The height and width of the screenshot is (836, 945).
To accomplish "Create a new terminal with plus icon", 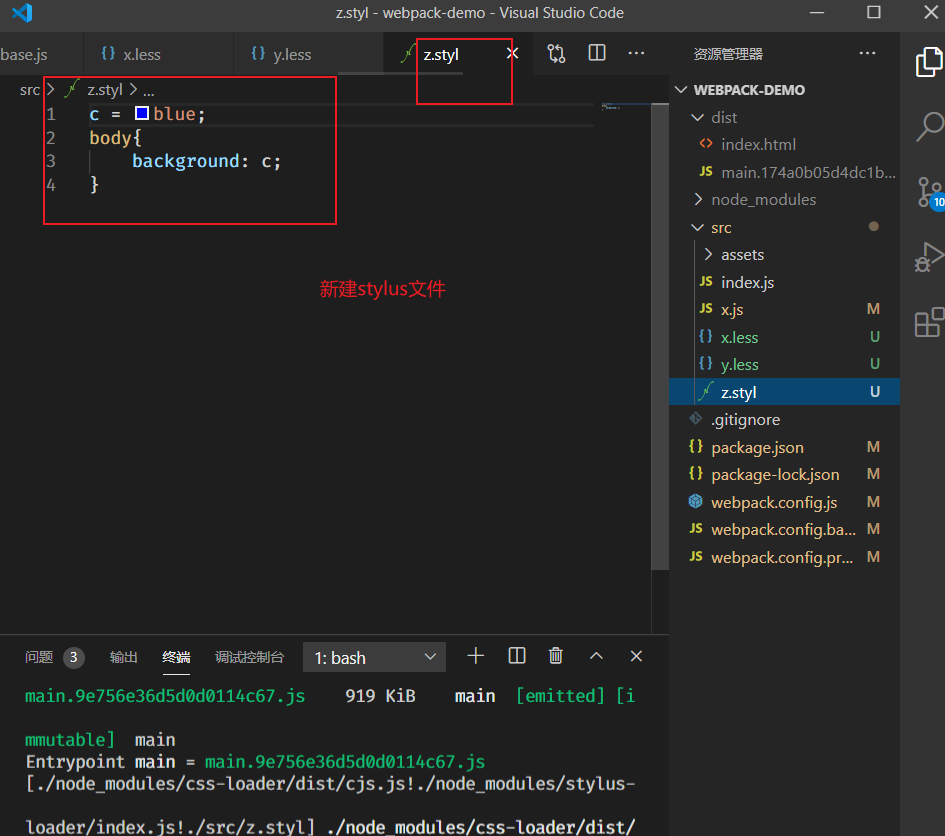I will tap(476, 656).
